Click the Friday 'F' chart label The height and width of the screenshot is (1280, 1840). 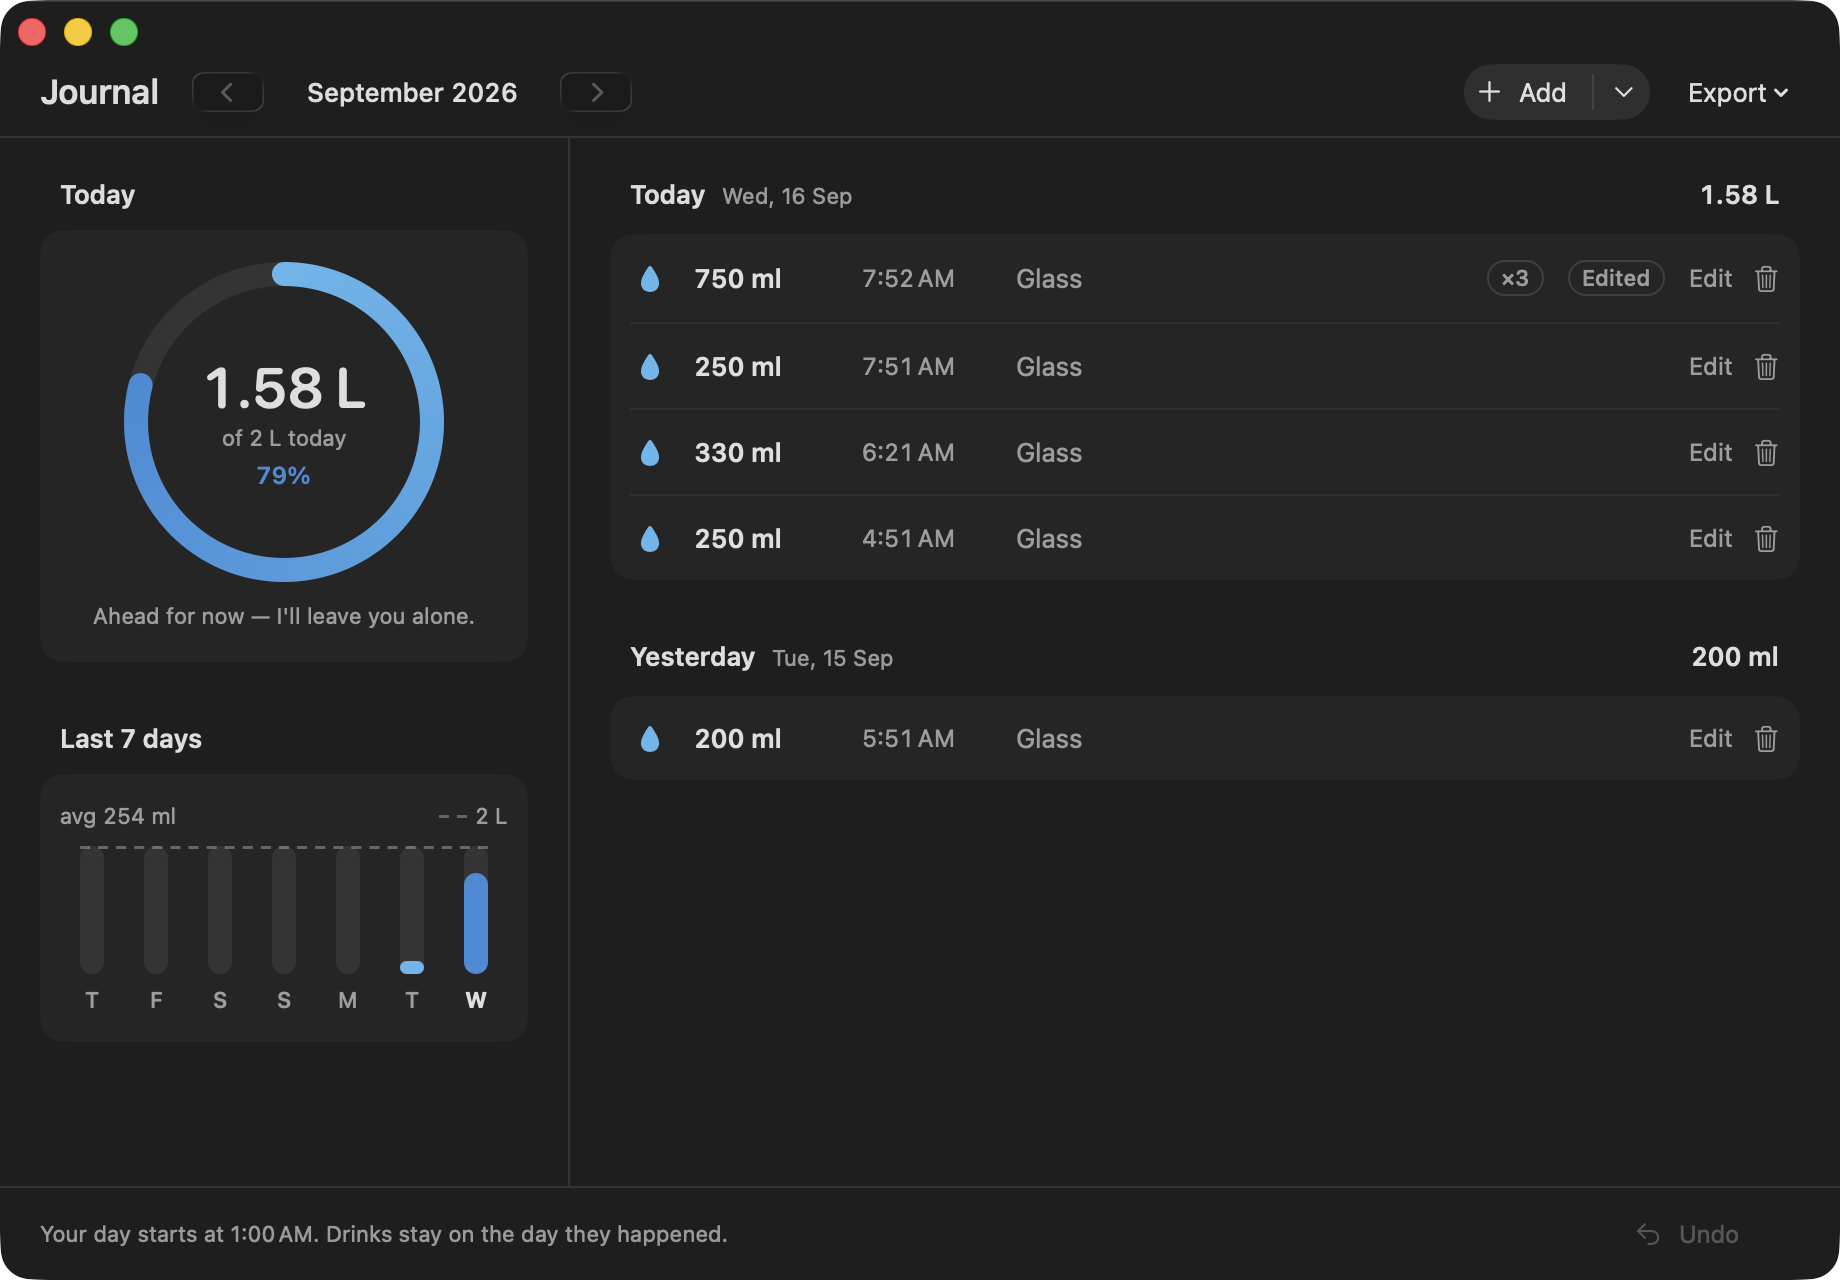pyautogui.click(x=156, y=1000)
